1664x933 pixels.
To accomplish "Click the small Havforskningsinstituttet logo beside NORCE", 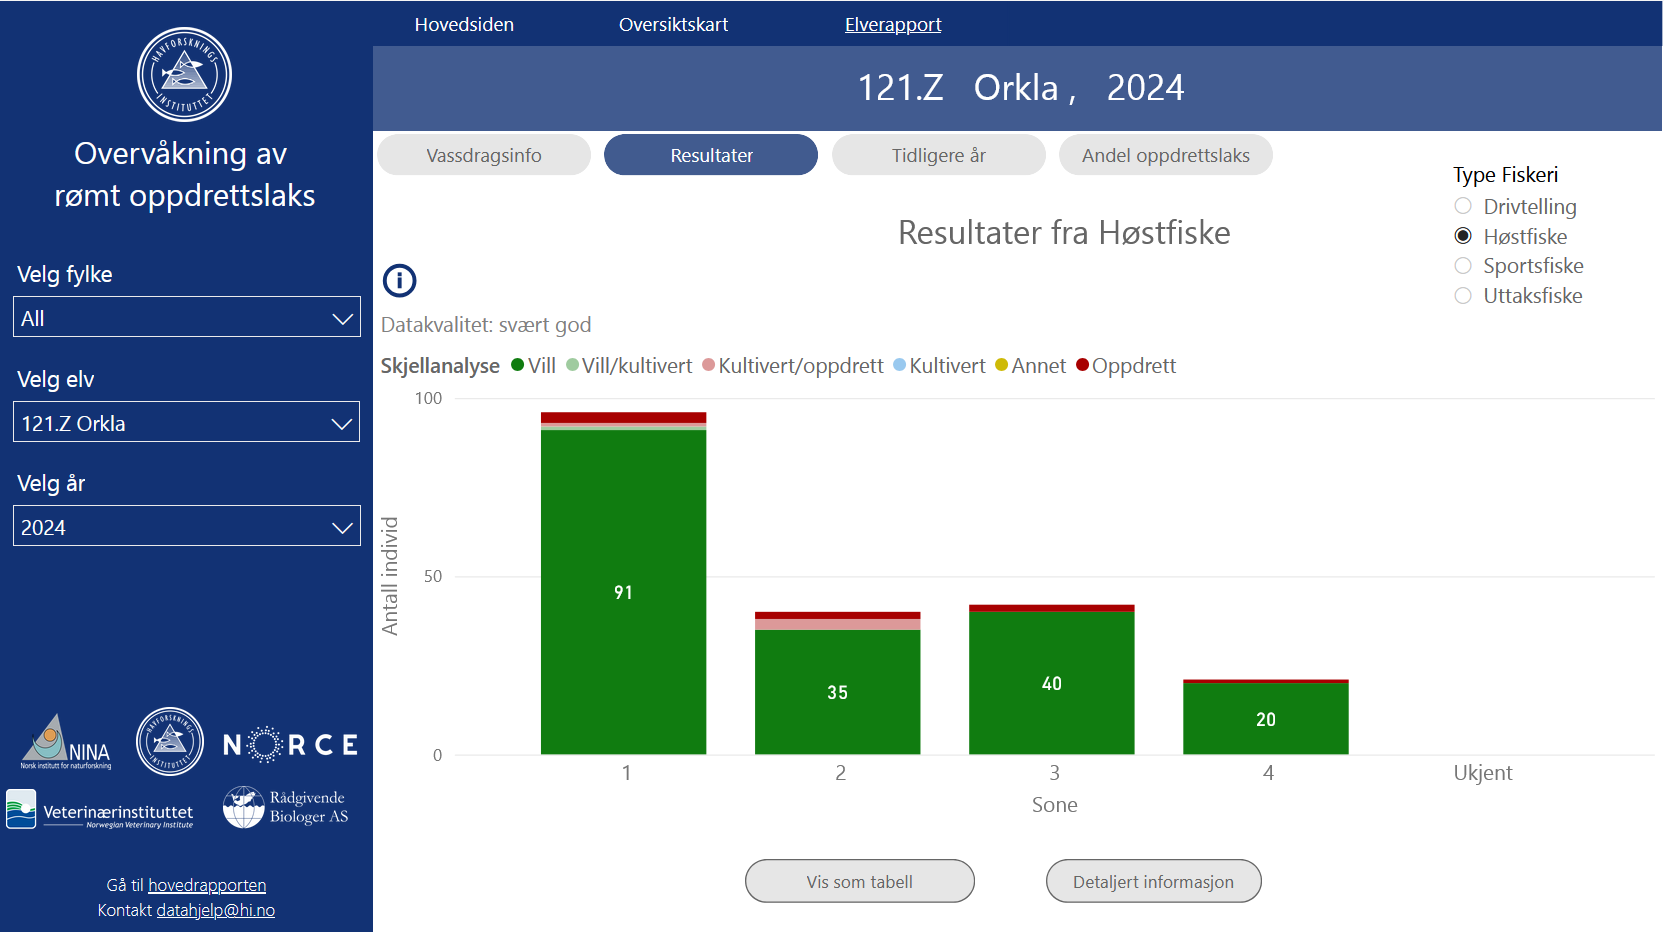I will [170, 741].
